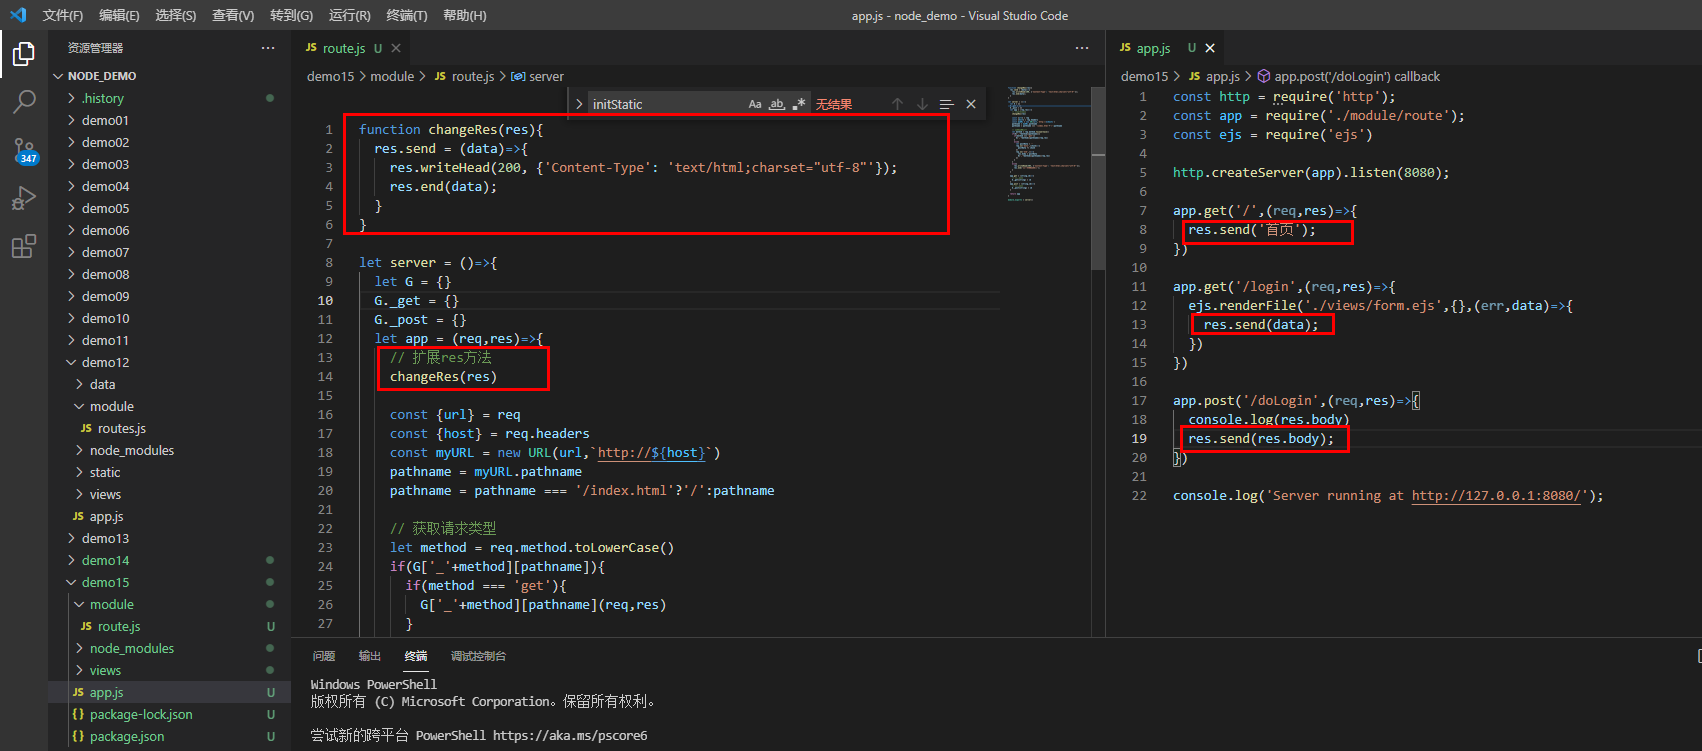Click server symbol breadcrumb in route.js
Screen dimensions: 1702x751
[537, 76]
